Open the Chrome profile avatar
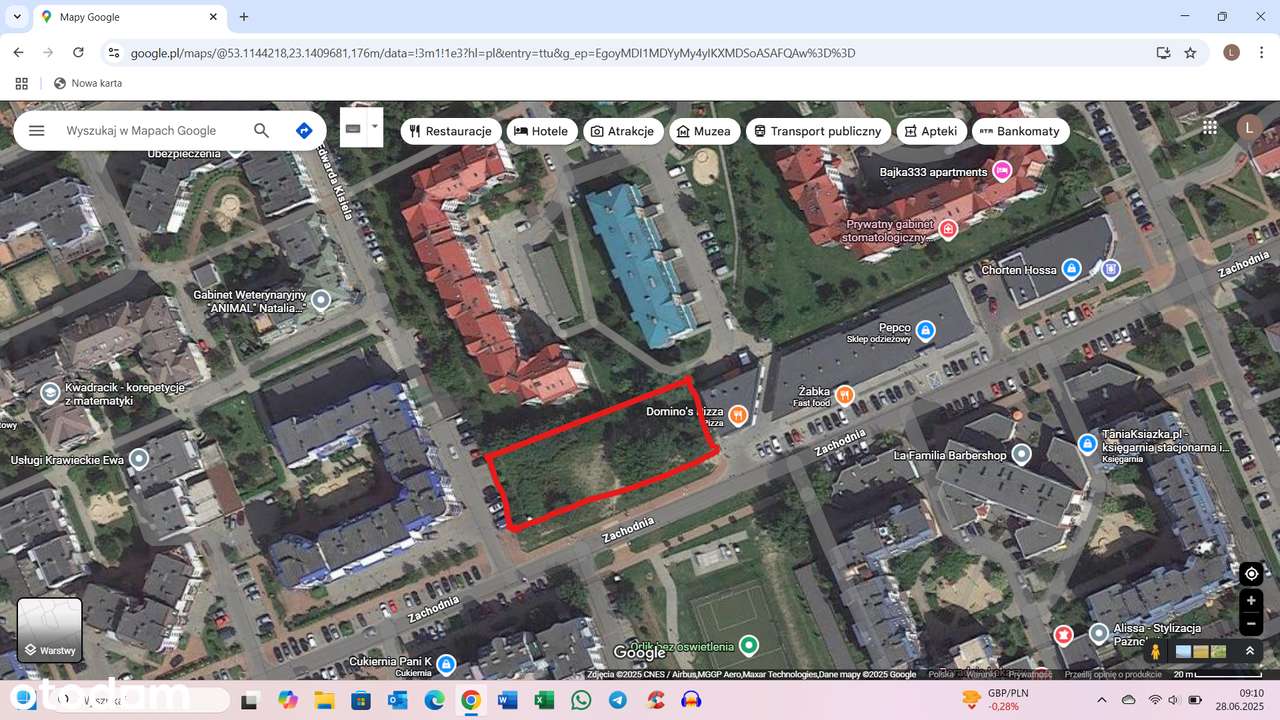Viewport: 1280px width, 720px height. tap(1231, 53)
